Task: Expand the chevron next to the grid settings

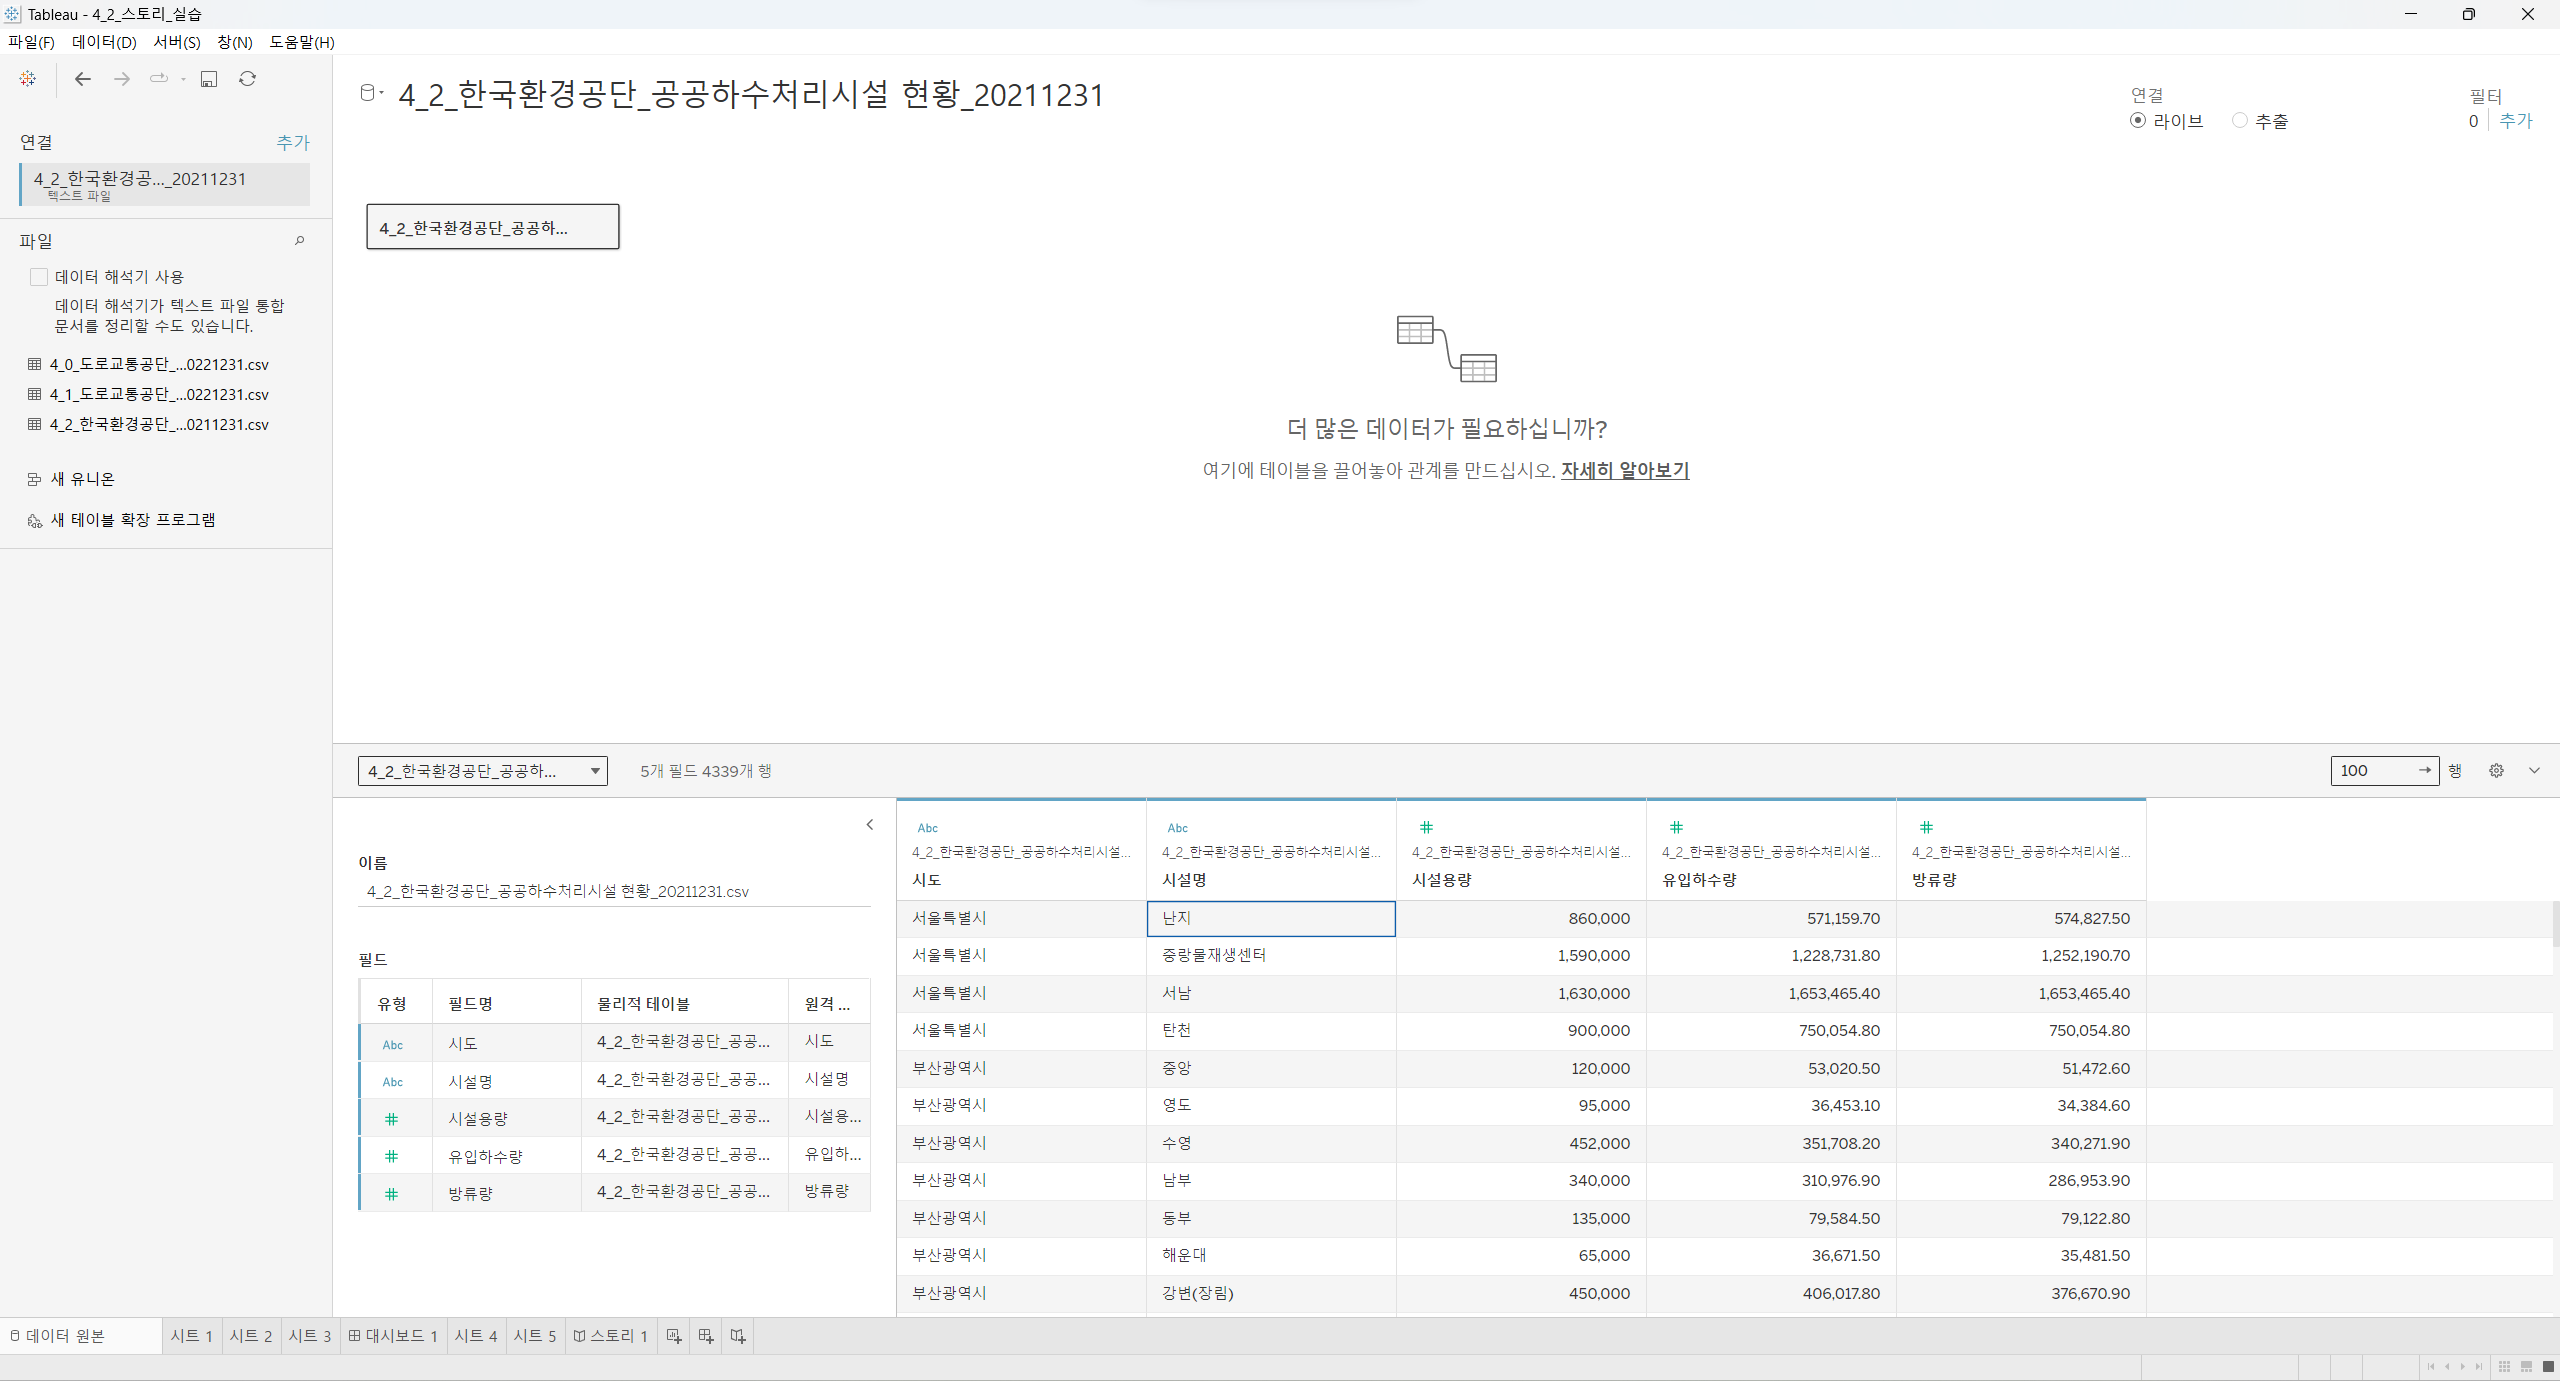Action: 2534,771
